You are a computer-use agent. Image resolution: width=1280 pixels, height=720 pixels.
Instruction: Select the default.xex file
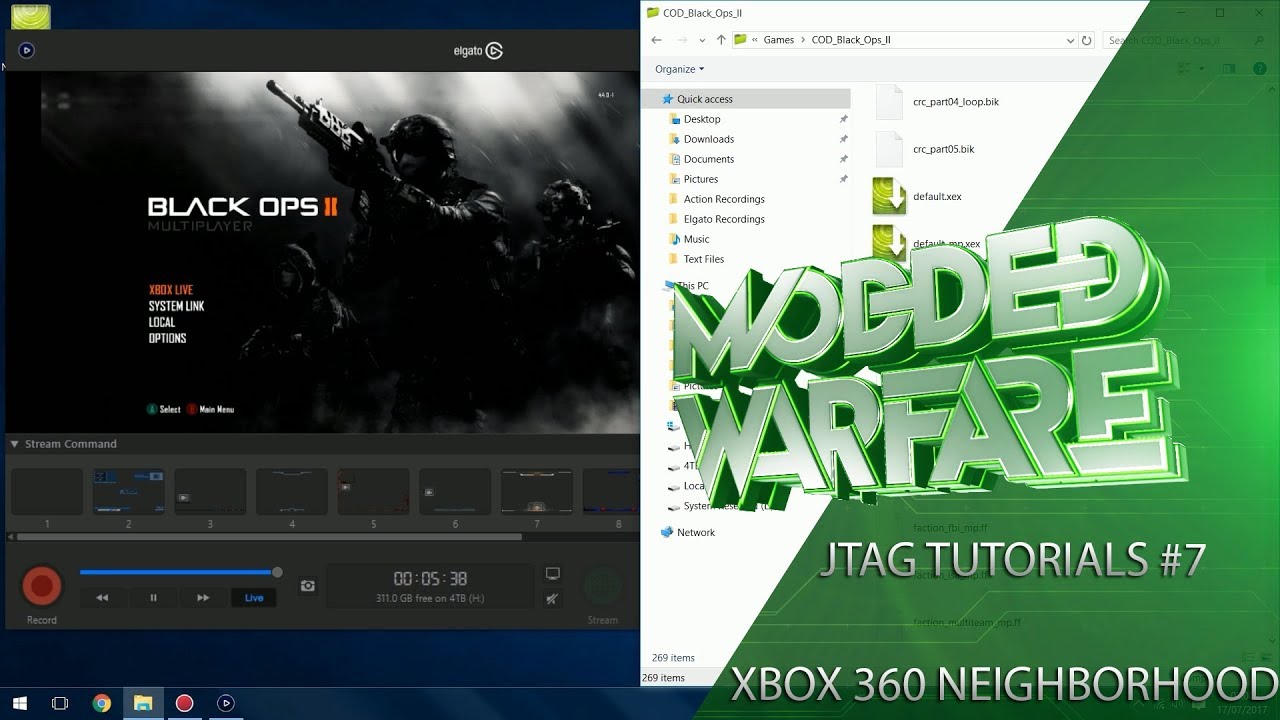[x=937, y=196]
